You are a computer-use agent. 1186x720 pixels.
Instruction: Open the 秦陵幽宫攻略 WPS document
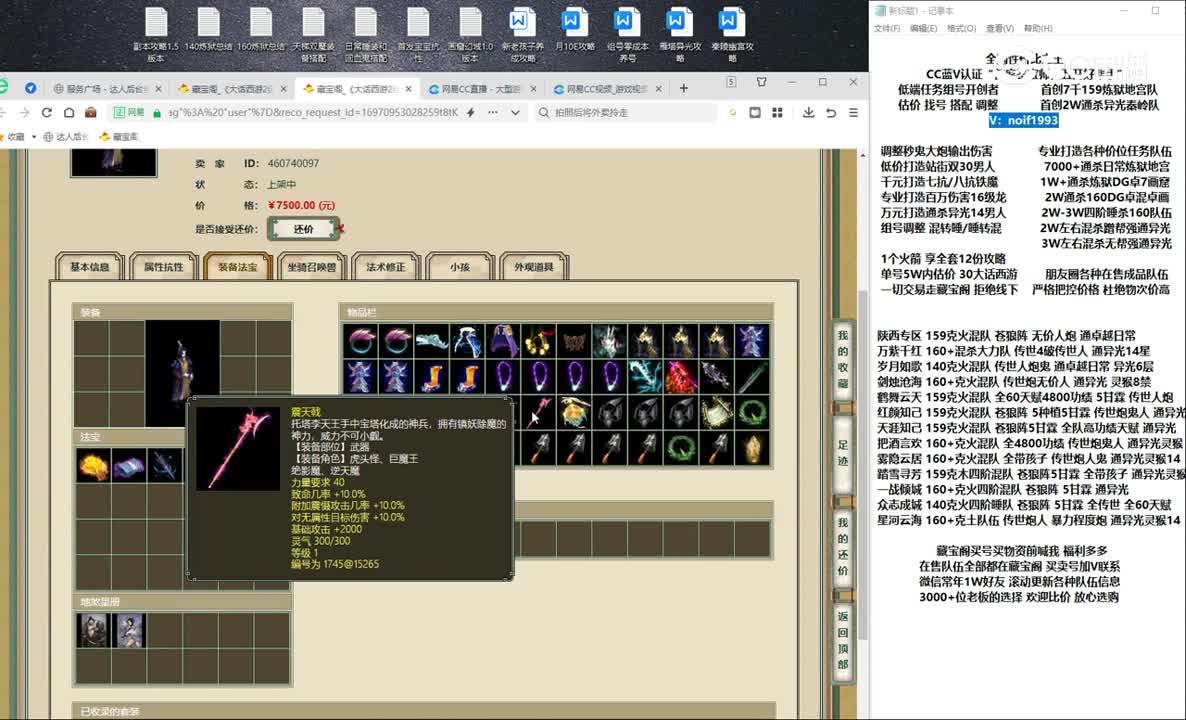(732, 35)
